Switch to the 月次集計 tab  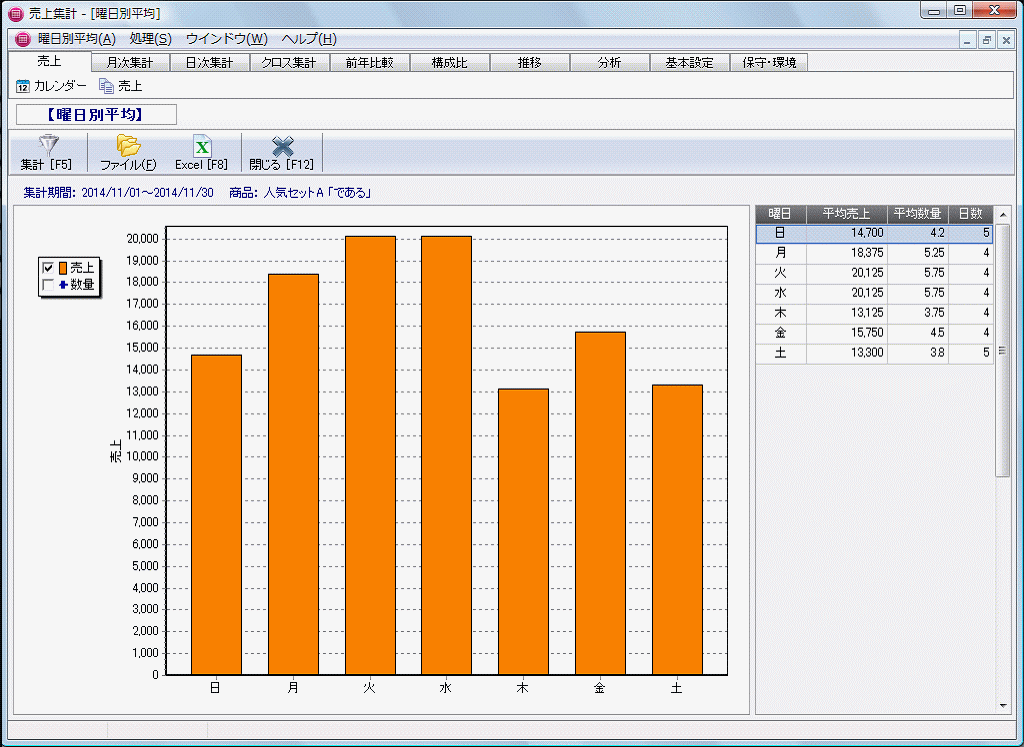click(x=130, y=63)
